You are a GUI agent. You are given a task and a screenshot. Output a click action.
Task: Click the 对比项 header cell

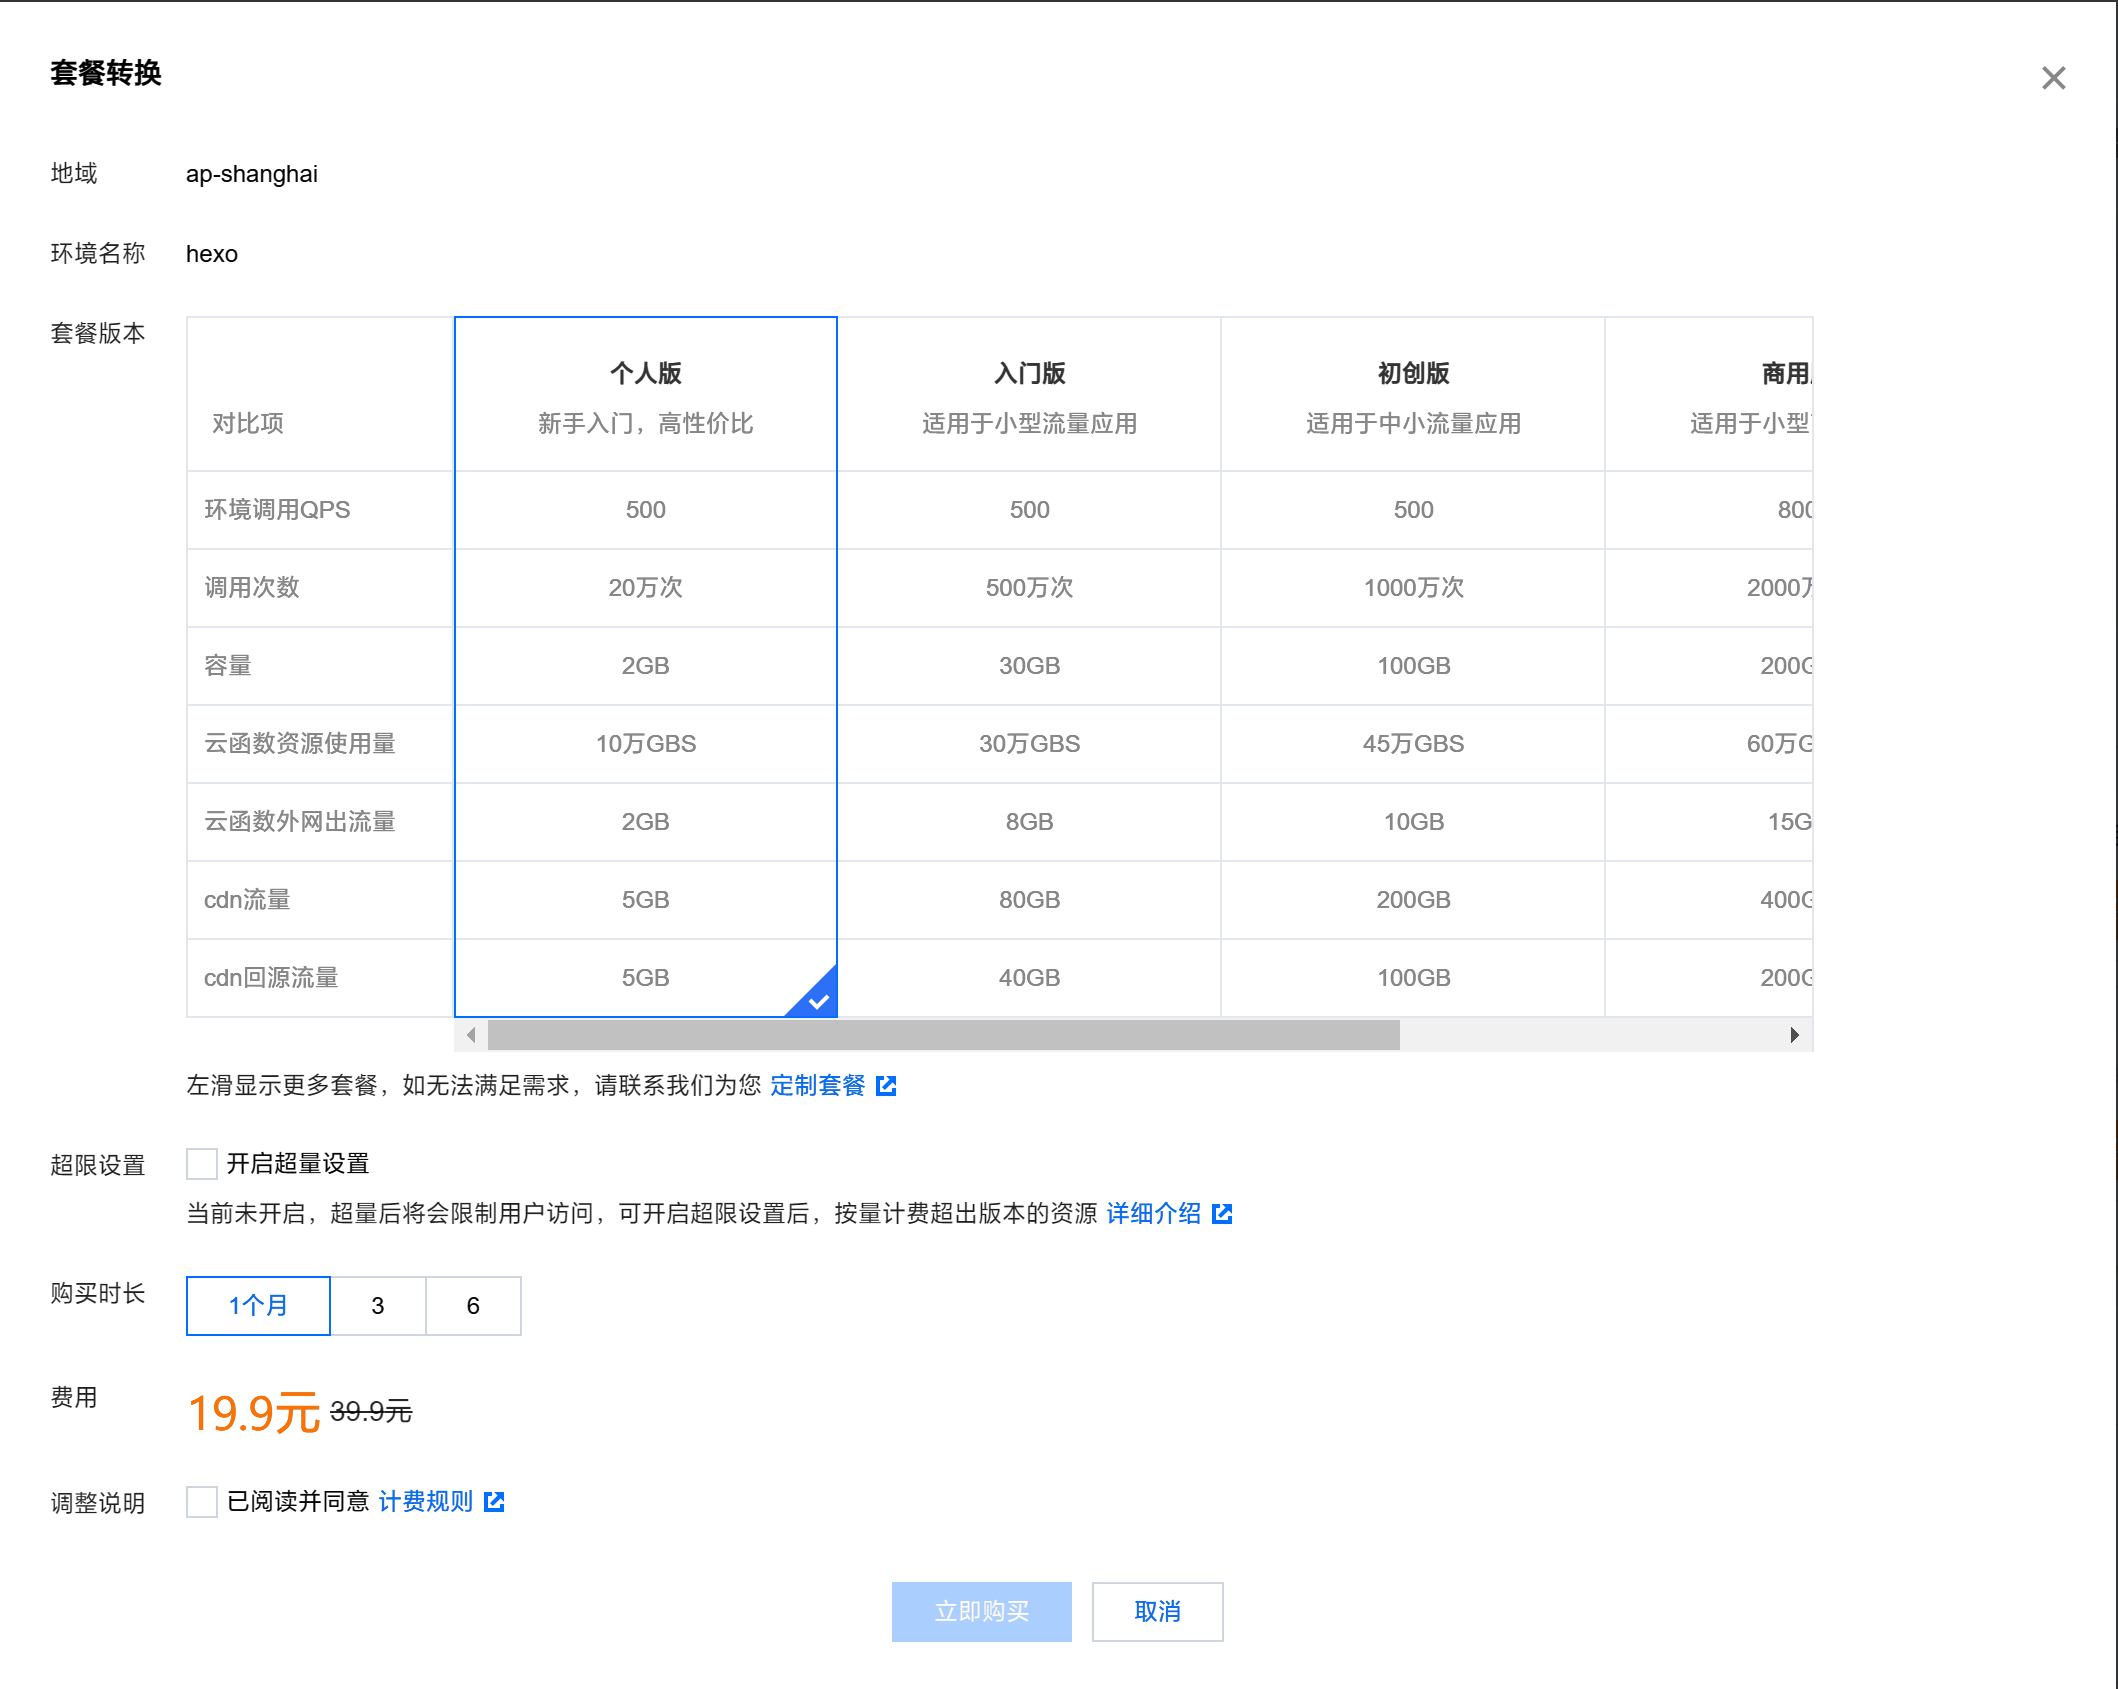pos(320,395)
